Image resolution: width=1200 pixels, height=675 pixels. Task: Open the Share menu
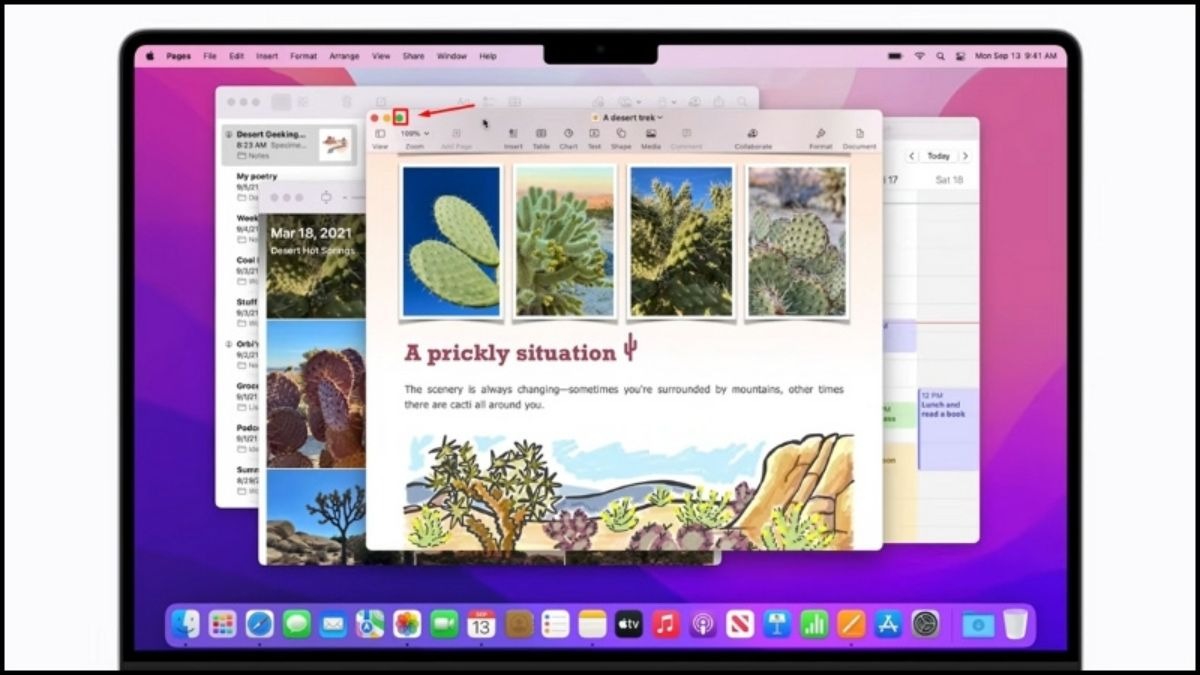[413, 56]
